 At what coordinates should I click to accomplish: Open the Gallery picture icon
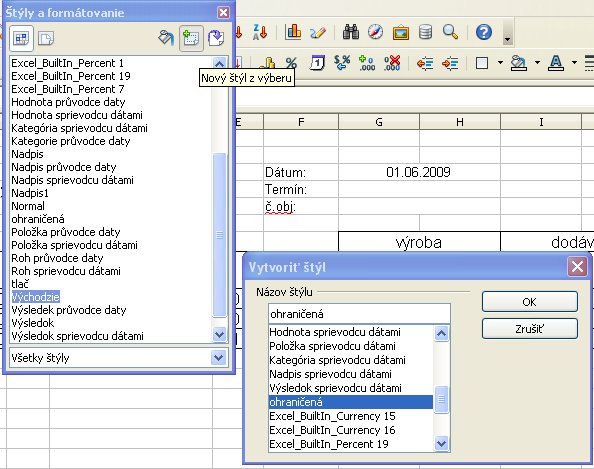pyautogui.click(x=401, y=33)
